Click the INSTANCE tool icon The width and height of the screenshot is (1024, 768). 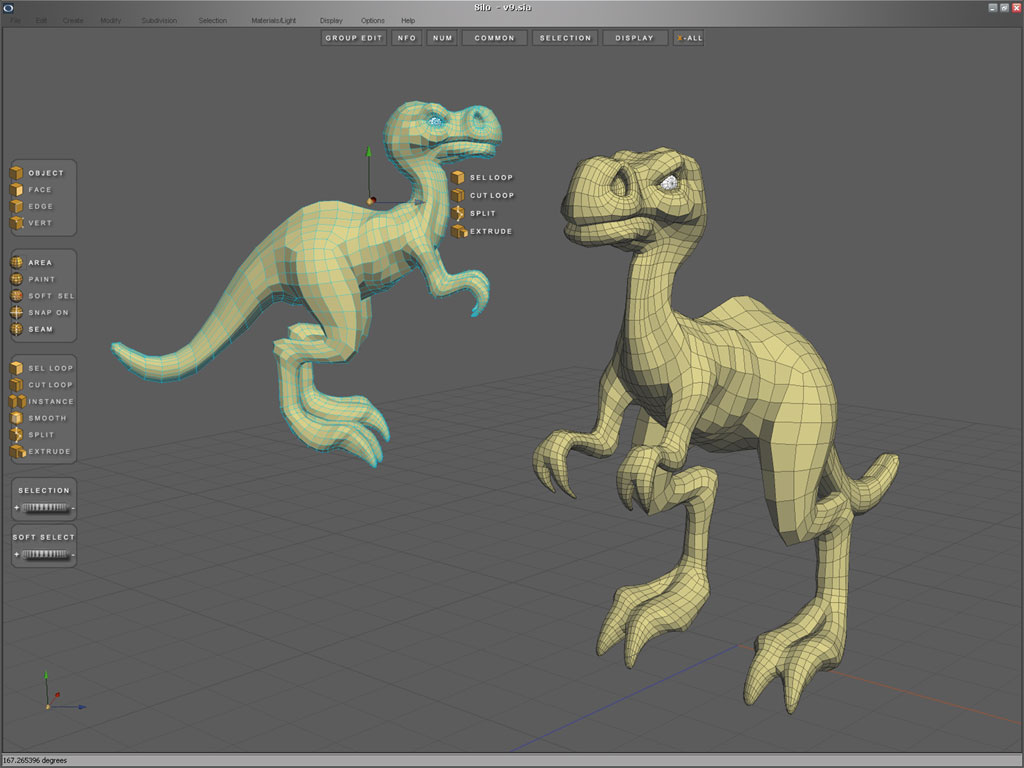click(17, 402)
